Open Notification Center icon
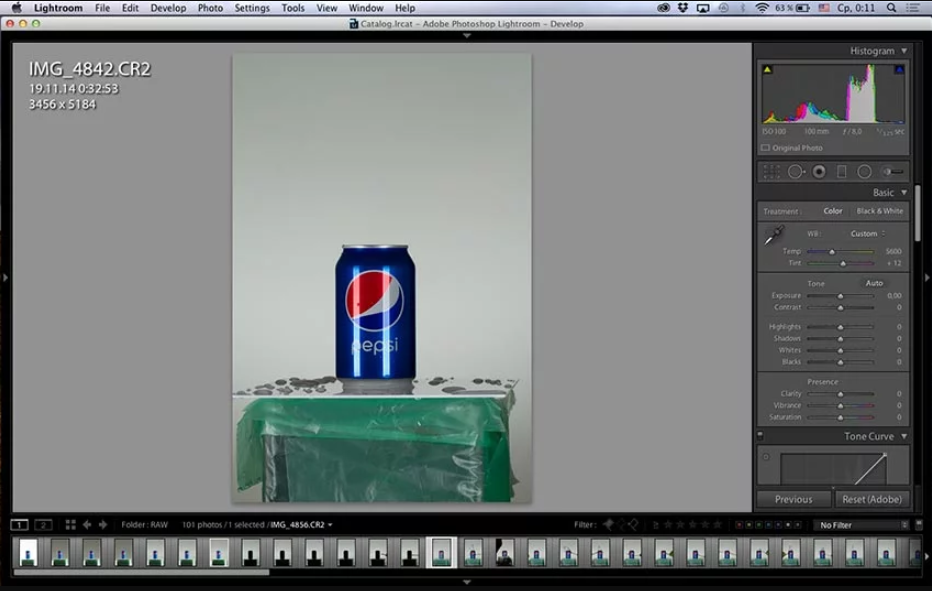Image resolution: width=932 pixels, height=591 pixels. click(x=912, y=8)
